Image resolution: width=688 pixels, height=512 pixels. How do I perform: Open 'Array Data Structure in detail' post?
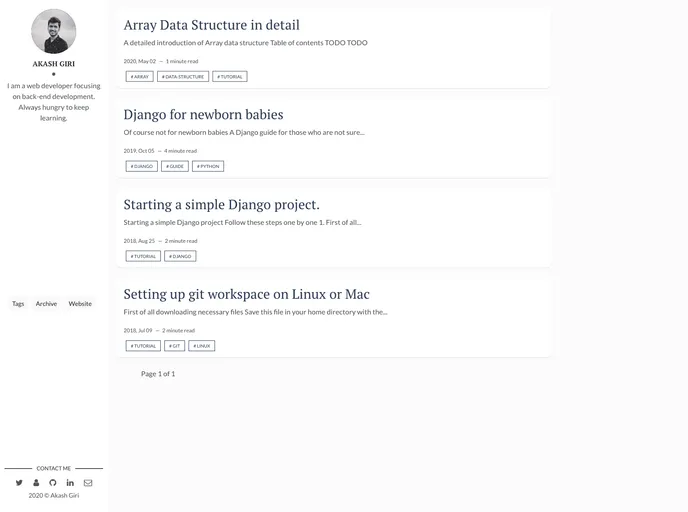click(x=211, y=25)
